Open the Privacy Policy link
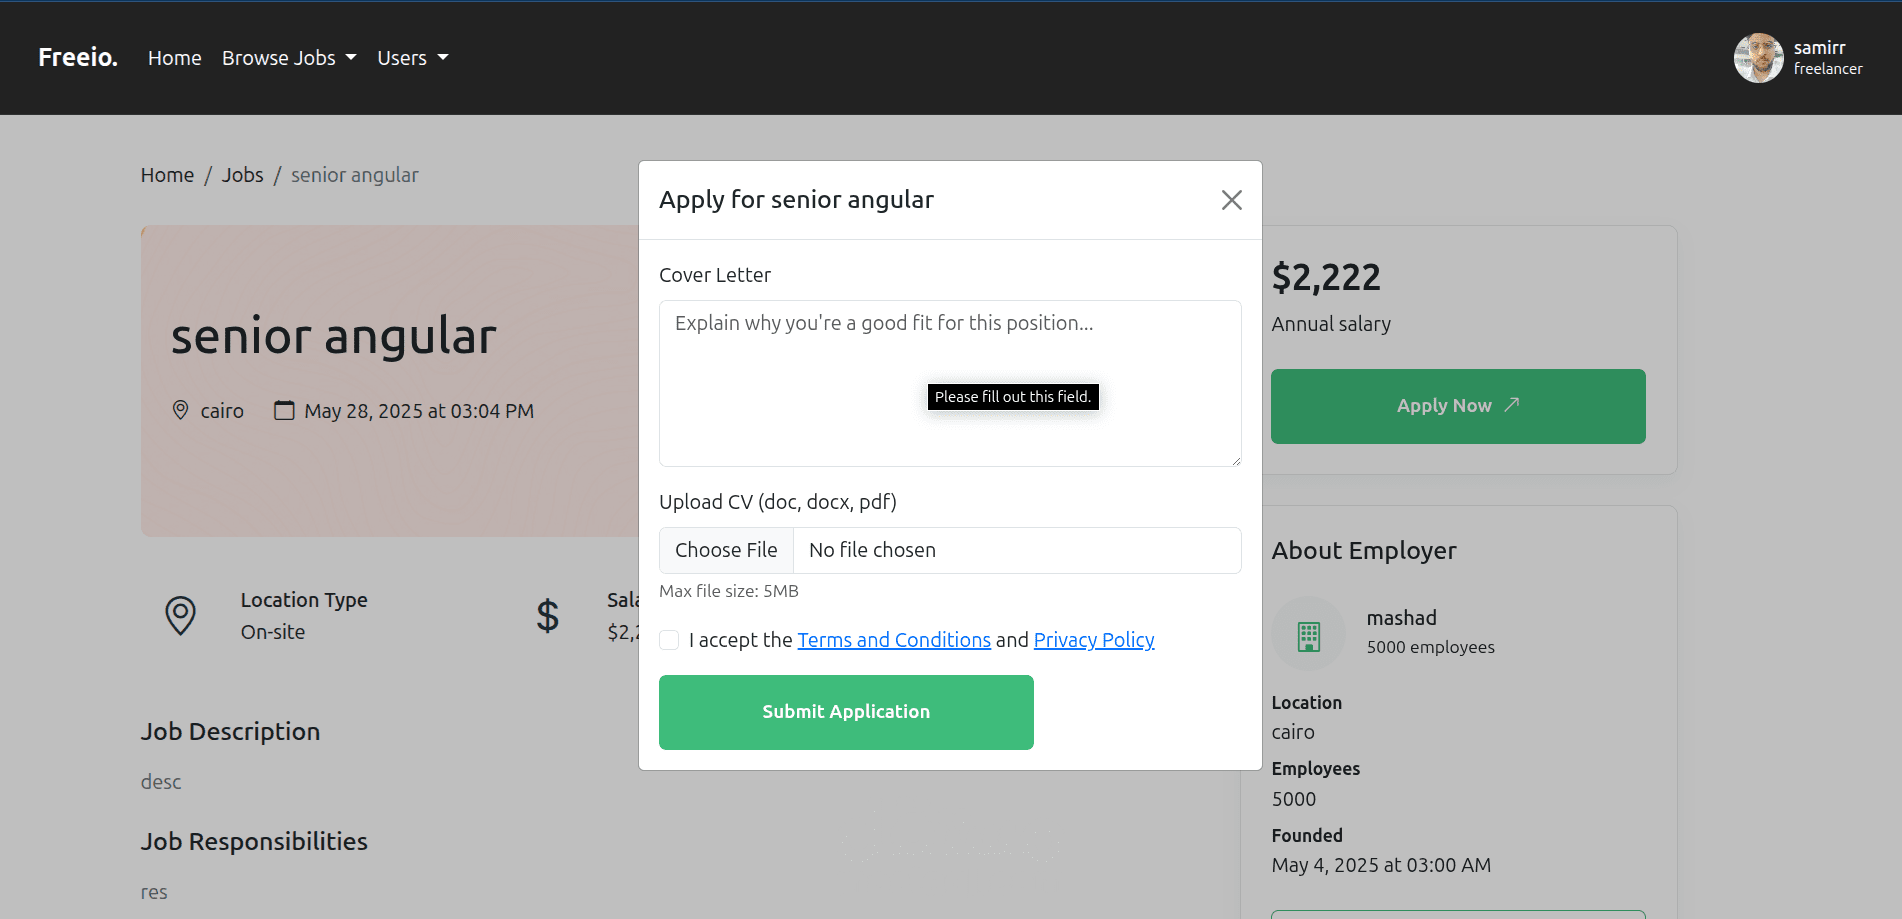 1093,640
